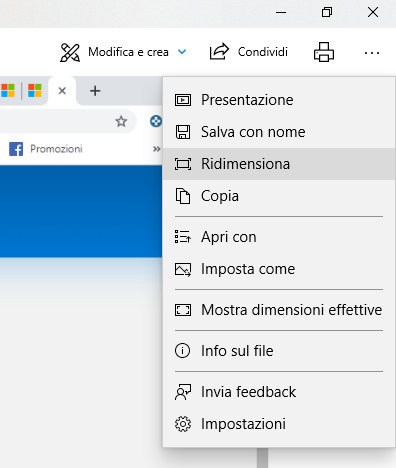Close the Photos window

tap(373, 12)
